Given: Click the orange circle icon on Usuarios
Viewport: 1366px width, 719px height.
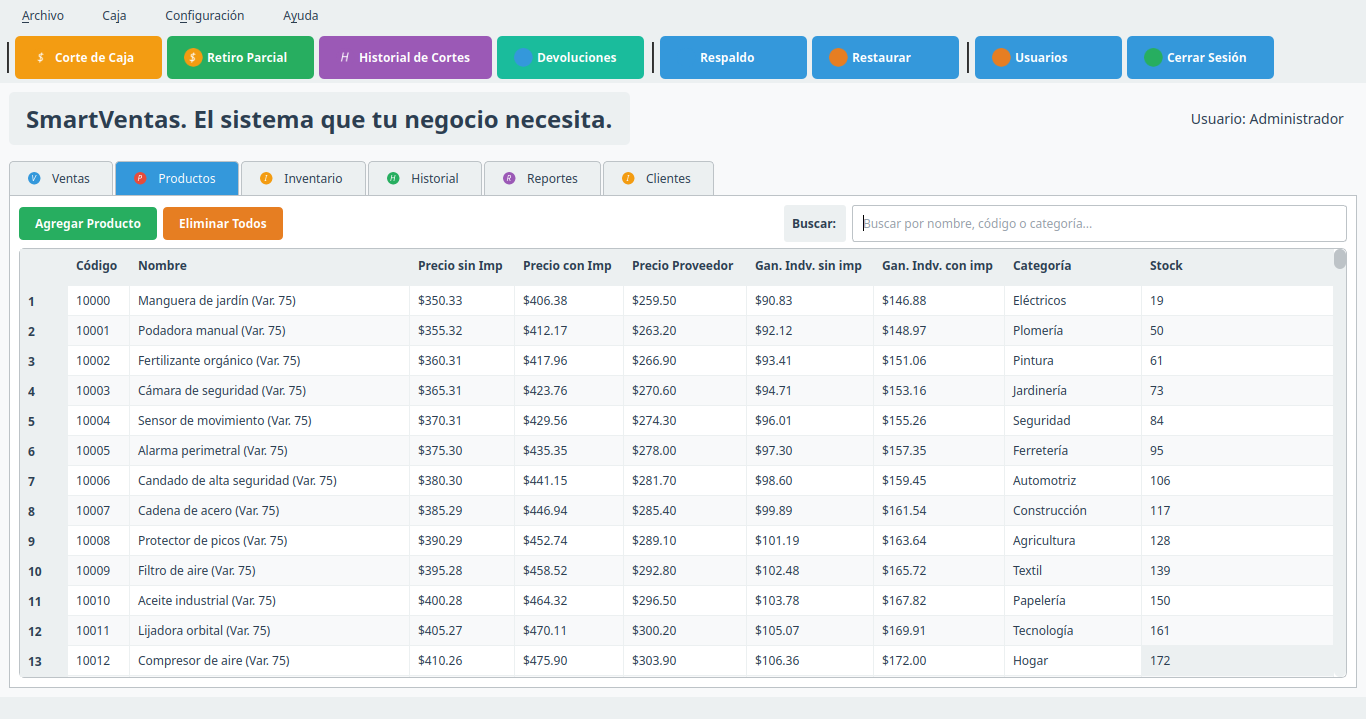Looking at the screenshot, I should click(x=1001, y=58).
